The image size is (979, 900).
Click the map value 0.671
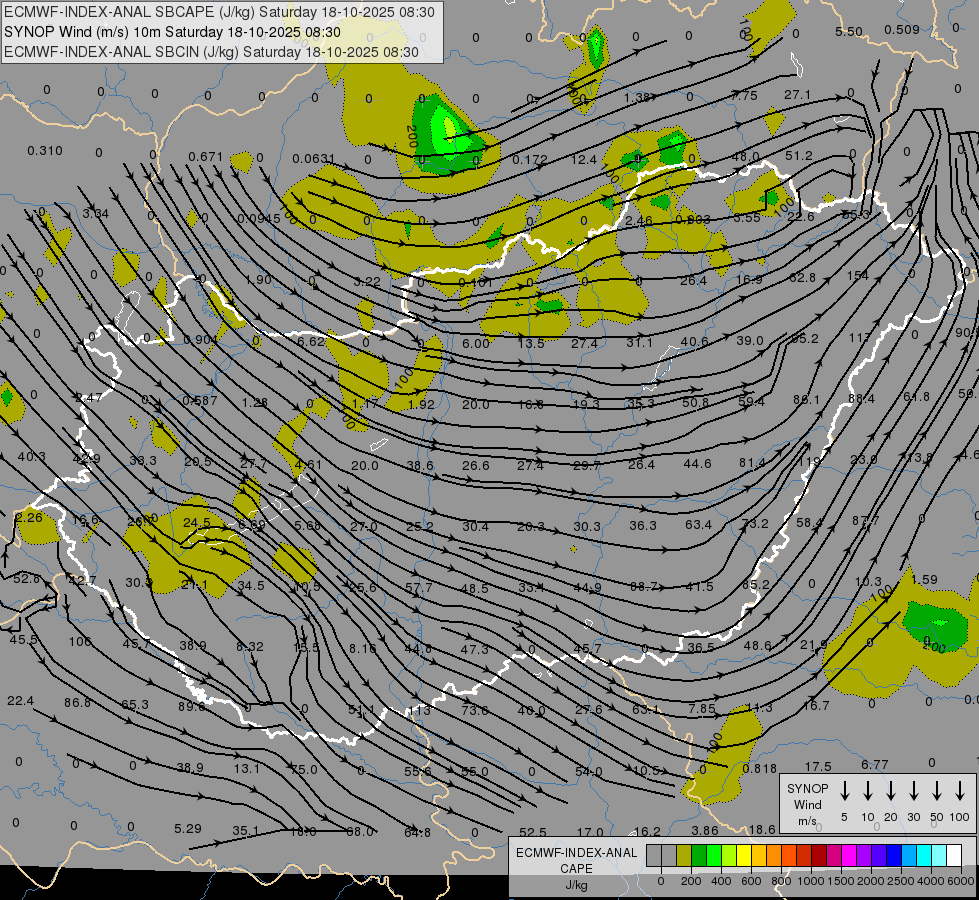coord(205,156)
